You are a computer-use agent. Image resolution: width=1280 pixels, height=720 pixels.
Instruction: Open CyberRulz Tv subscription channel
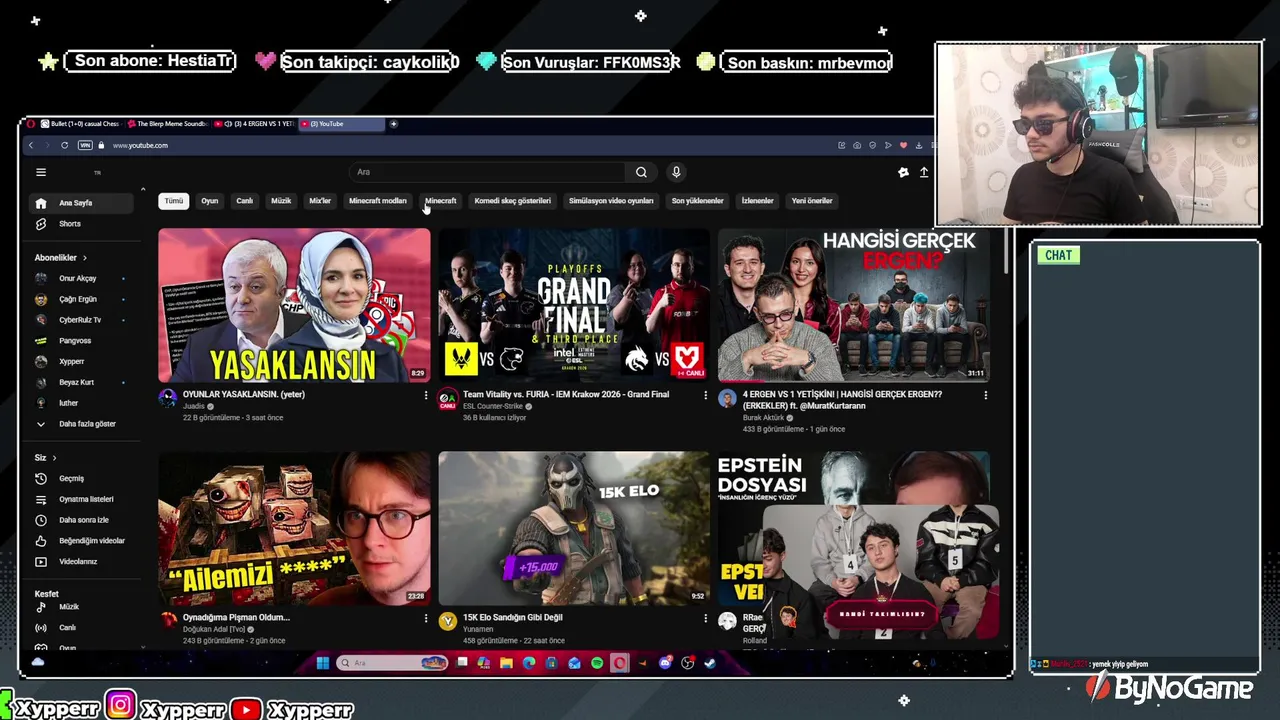click(x=82, y=320)
